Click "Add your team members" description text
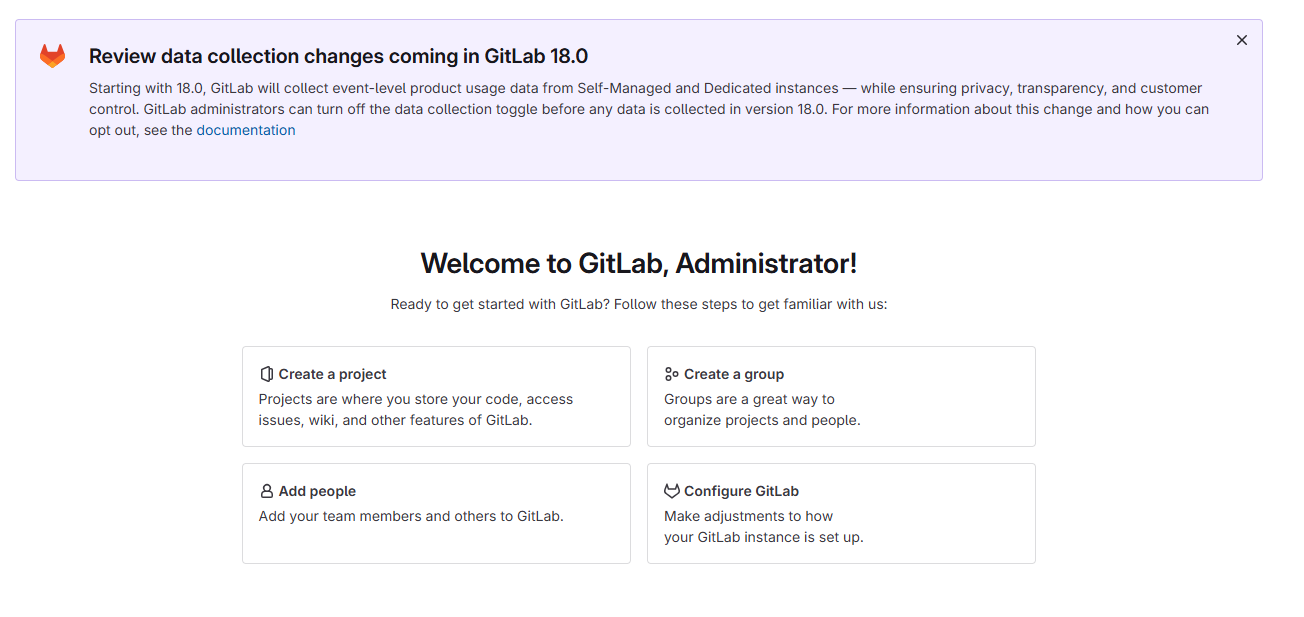Screen dimensions: 1304x617 coord(411,517)
